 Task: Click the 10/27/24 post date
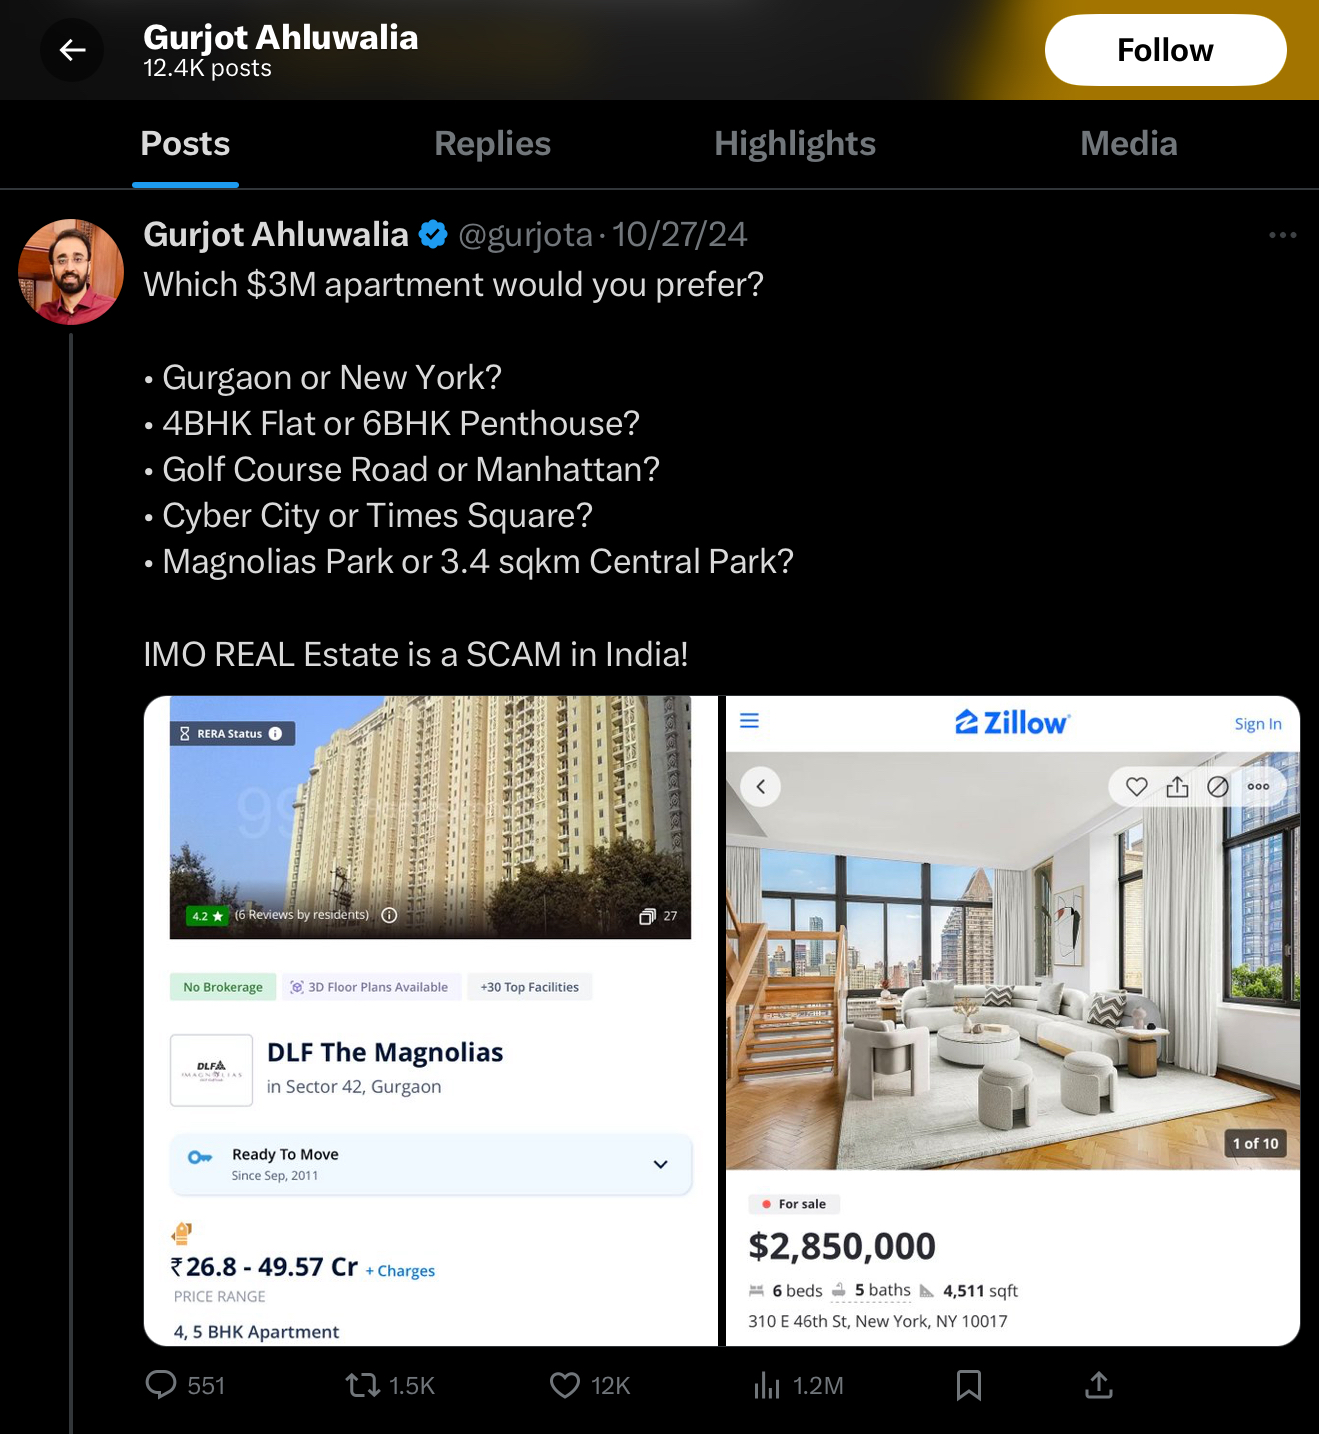tap(679, 235)
